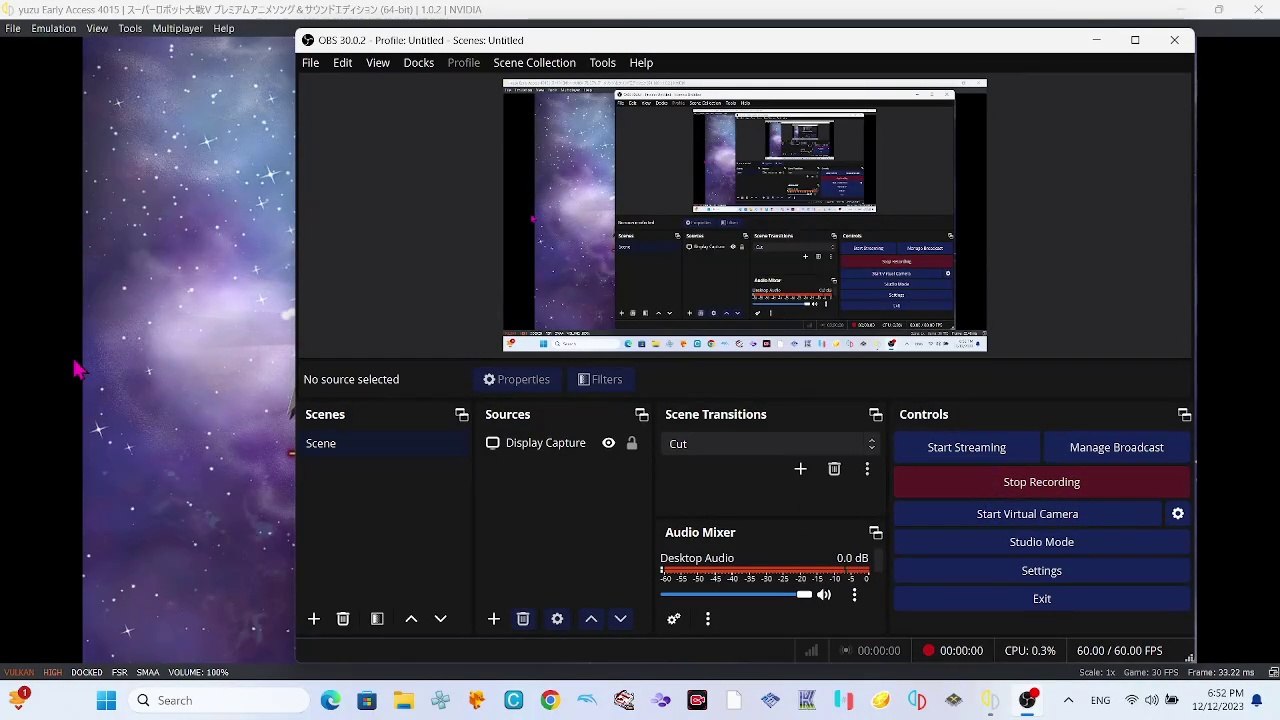Move the source up in Sources toolbar

click(x=591, y=619)
